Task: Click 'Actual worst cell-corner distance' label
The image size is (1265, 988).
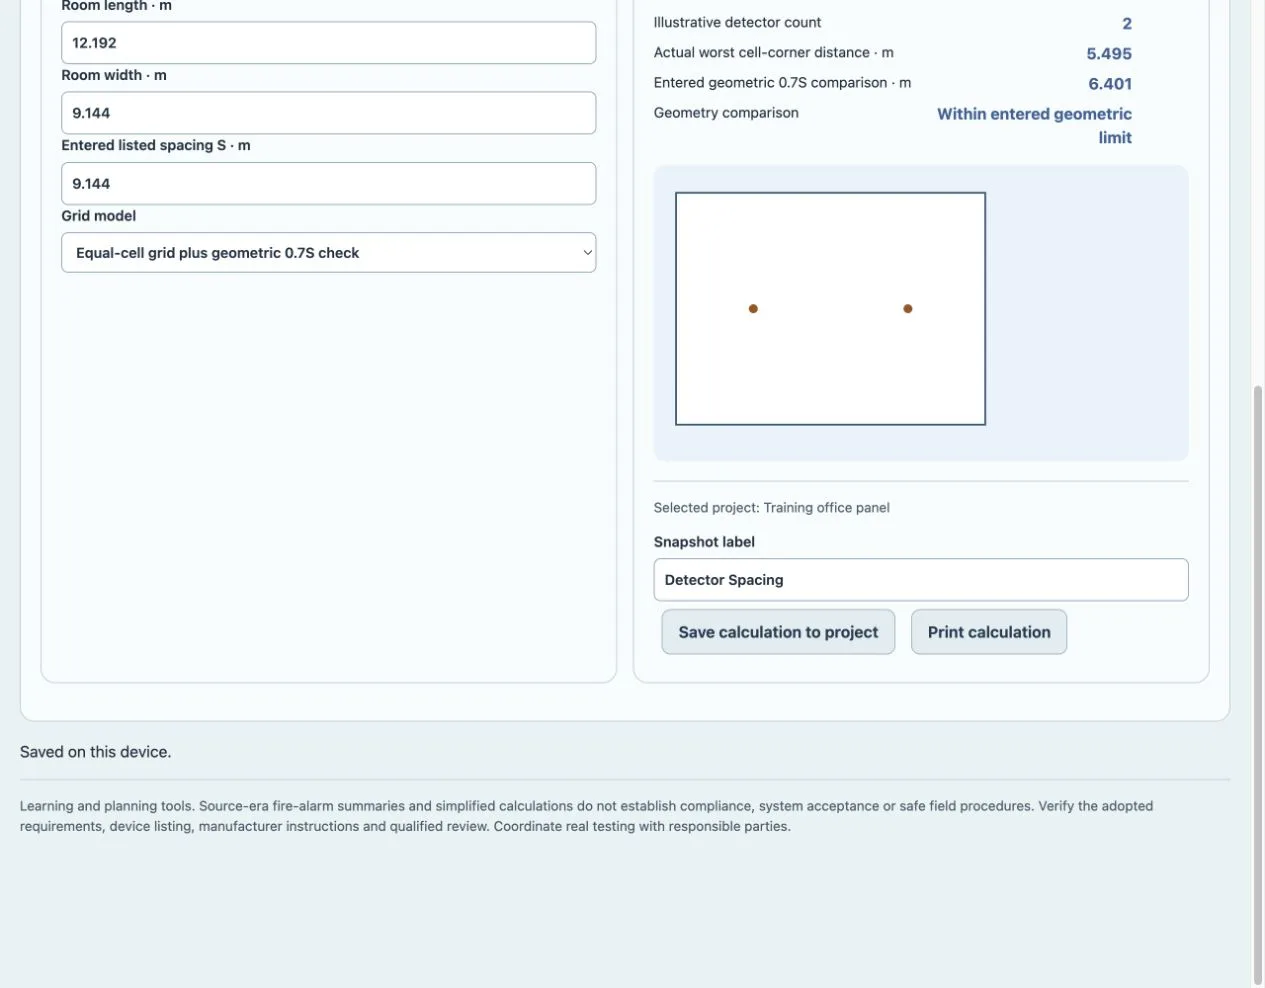Action: coord(773,52)
